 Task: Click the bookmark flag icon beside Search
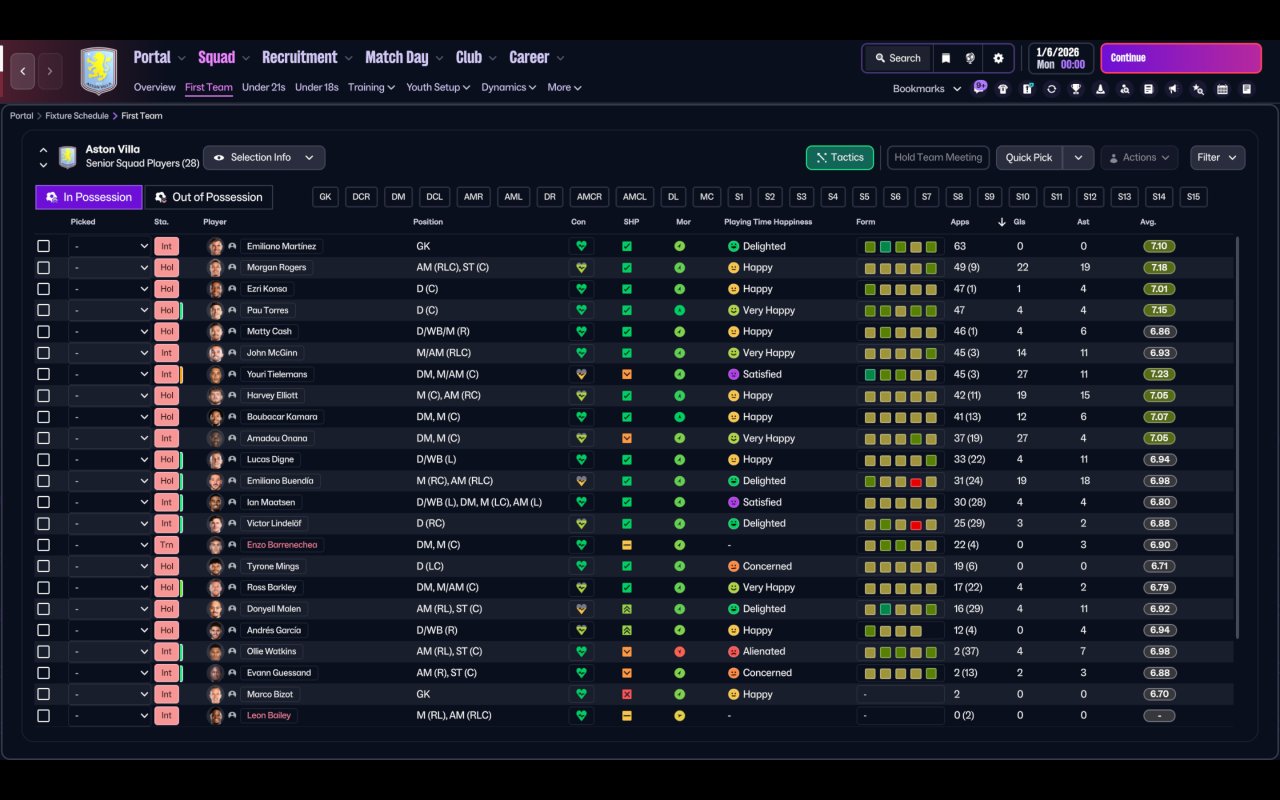945,58
